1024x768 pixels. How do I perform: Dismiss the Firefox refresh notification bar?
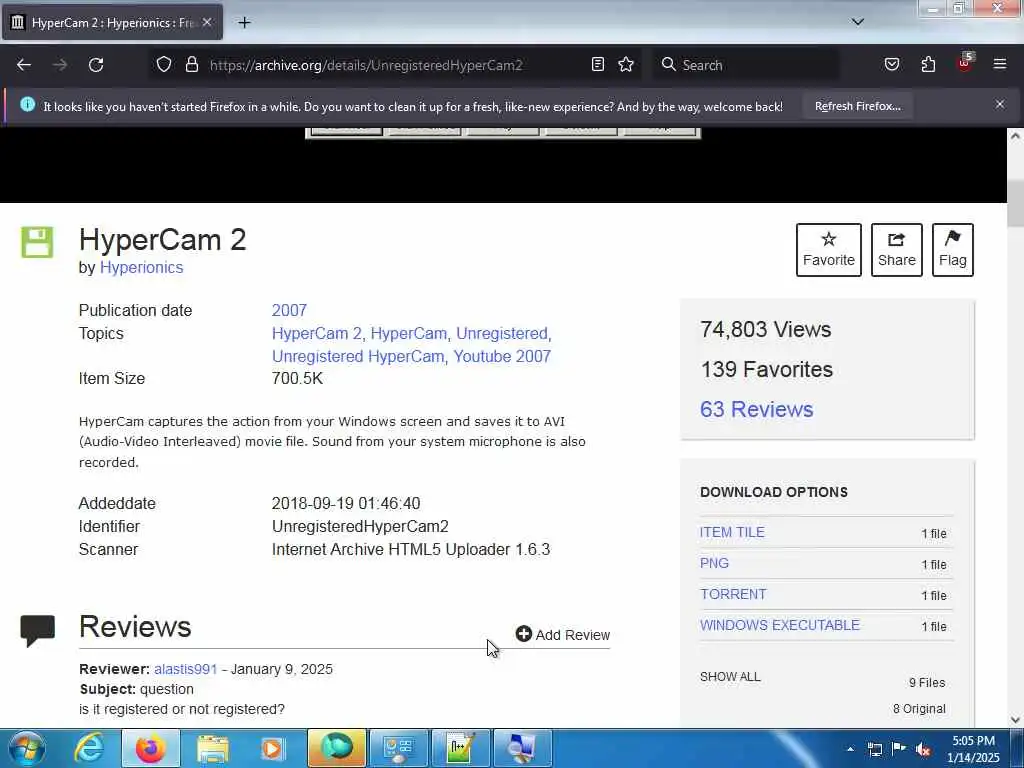coord(1000,104)
